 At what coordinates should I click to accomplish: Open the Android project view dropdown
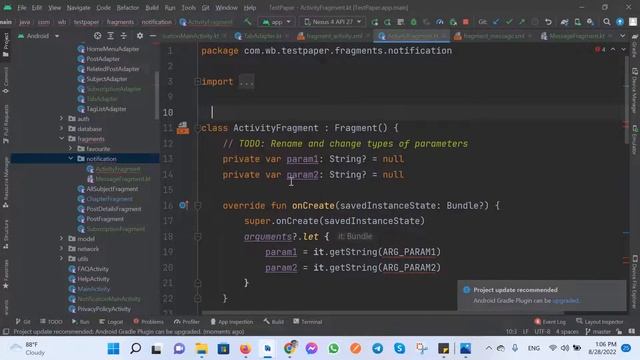[38, 36]
